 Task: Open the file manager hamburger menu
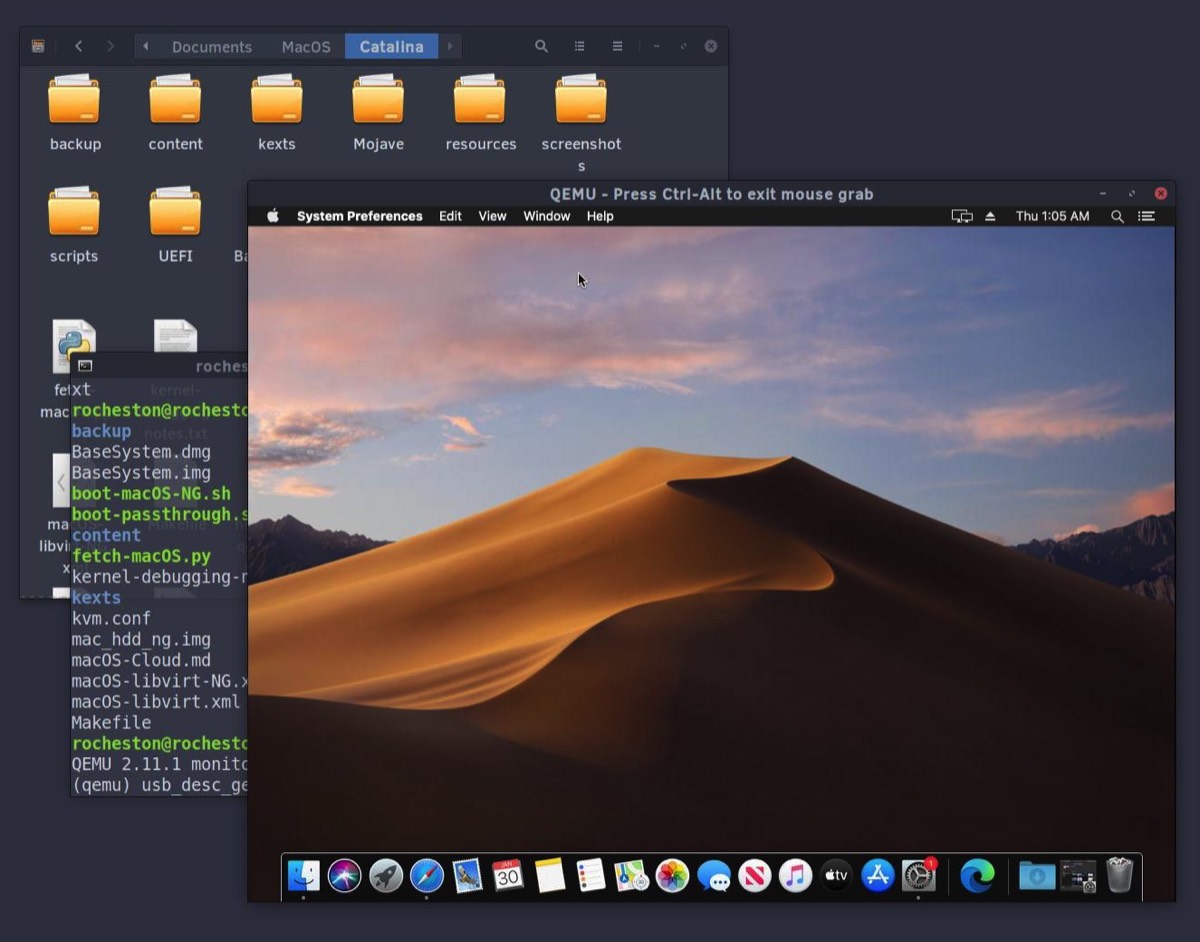(618, 46)
